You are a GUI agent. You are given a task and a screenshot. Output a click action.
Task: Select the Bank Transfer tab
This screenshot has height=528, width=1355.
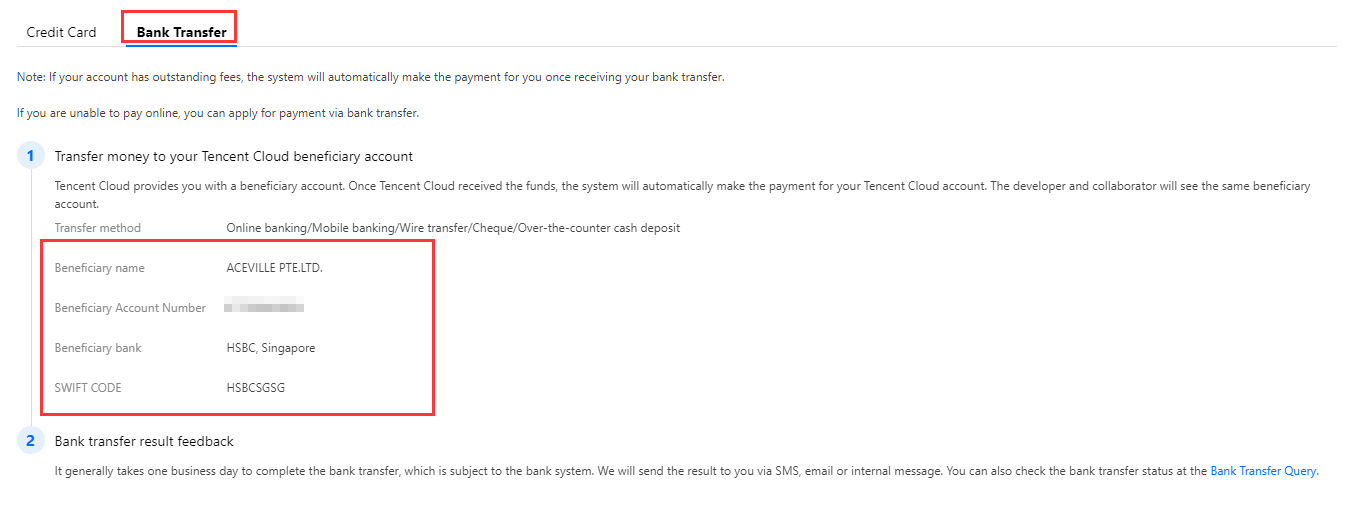pos(181,32)
